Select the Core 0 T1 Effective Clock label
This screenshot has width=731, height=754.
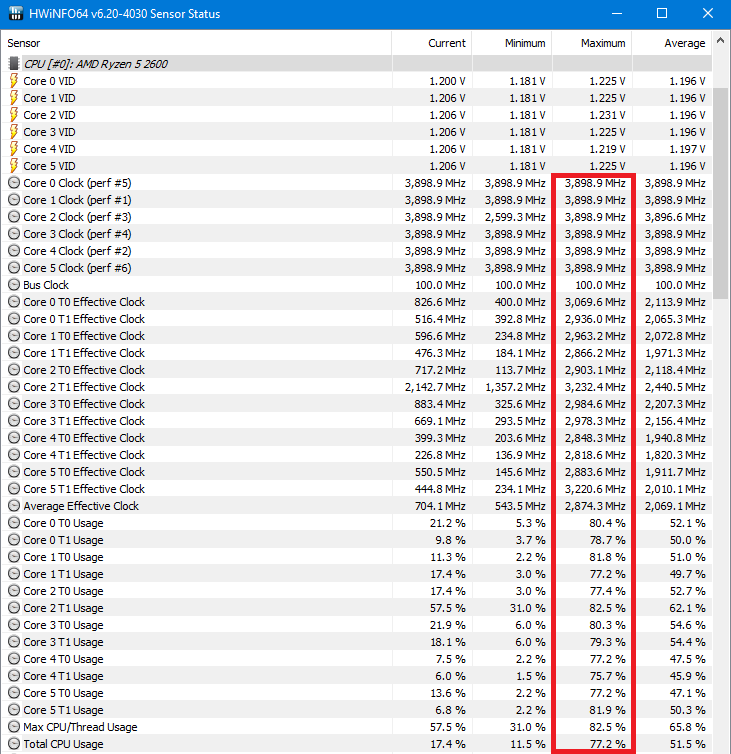(x=84, y=319)
